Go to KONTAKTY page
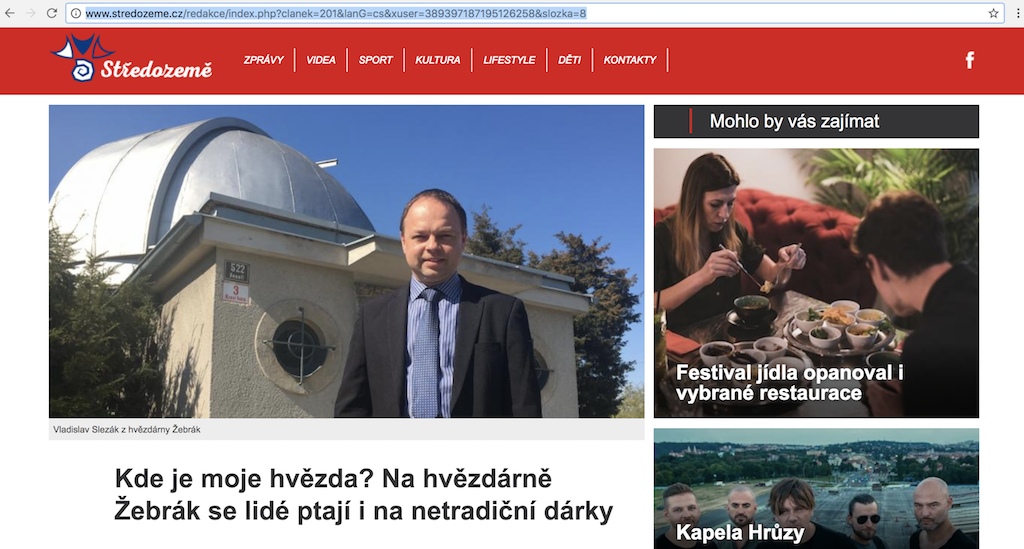 pyautogui.click(x=630, y=60)
